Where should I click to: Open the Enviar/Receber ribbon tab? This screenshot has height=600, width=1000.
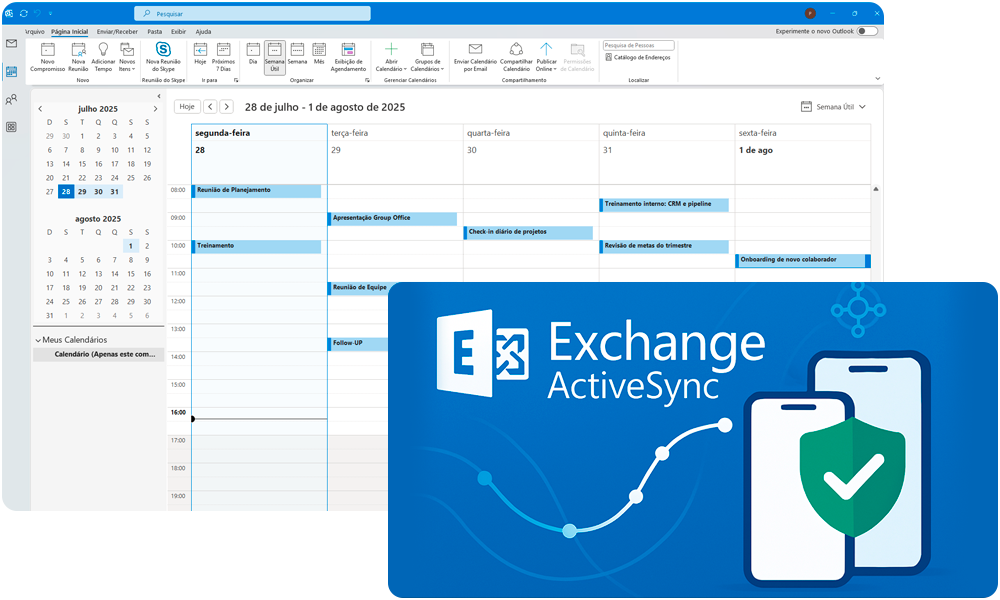click(117, 31)
